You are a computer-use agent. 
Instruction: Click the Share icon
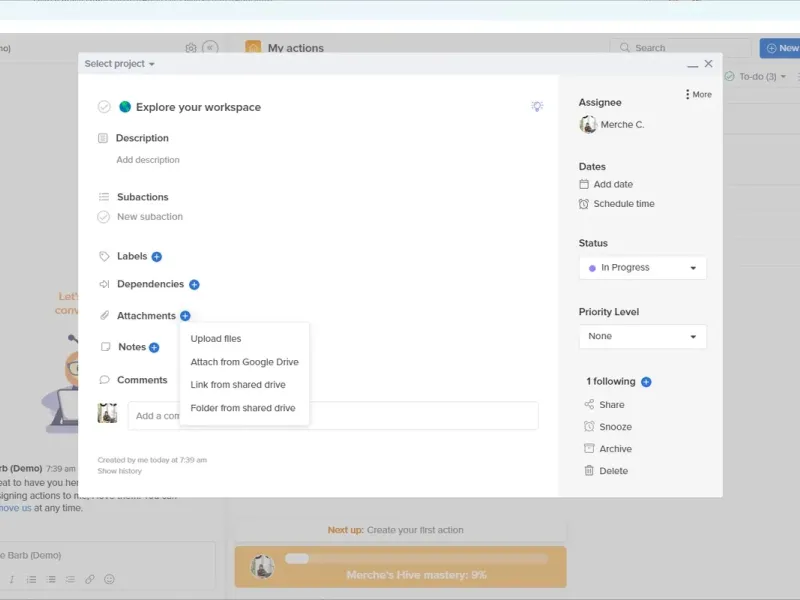589,405
